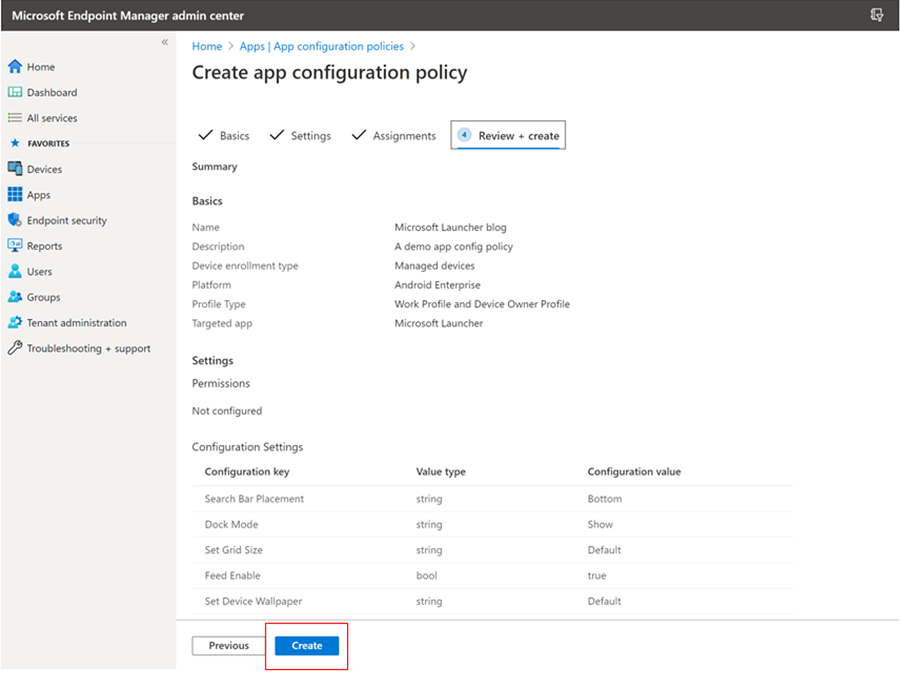
Task: Click the Endpoint security shield icon
Action: click(x=15, y=220)
